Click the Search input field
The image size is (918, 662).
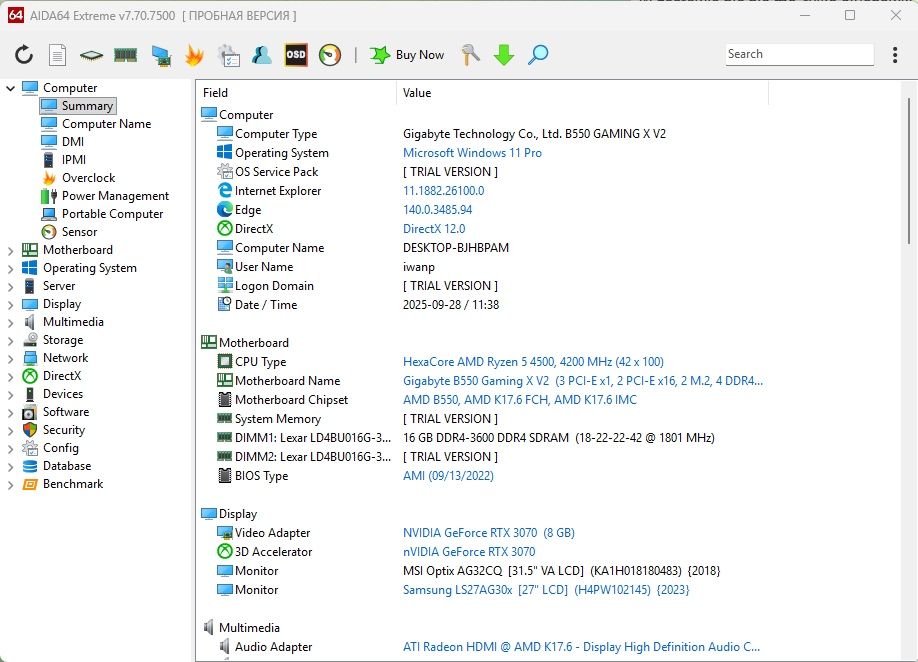(x=798, y=54)
